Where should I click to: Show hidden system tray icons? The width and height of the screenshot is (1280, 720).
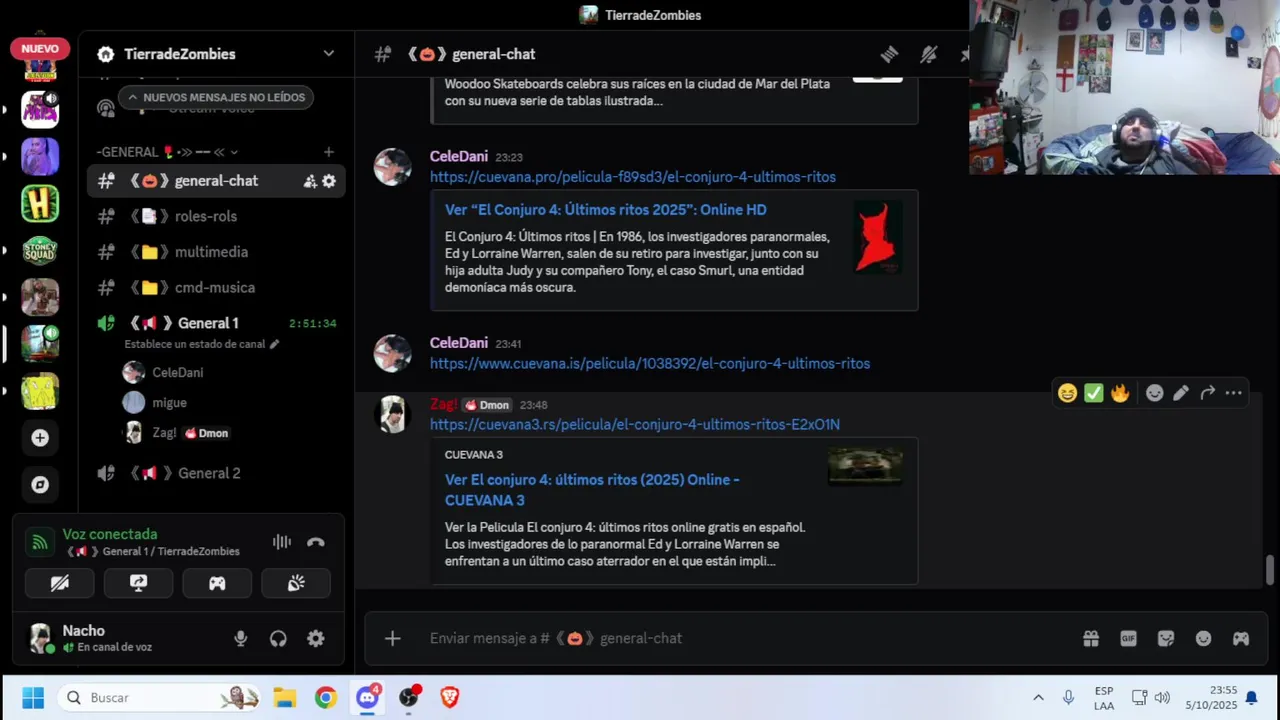point(1038,698)
